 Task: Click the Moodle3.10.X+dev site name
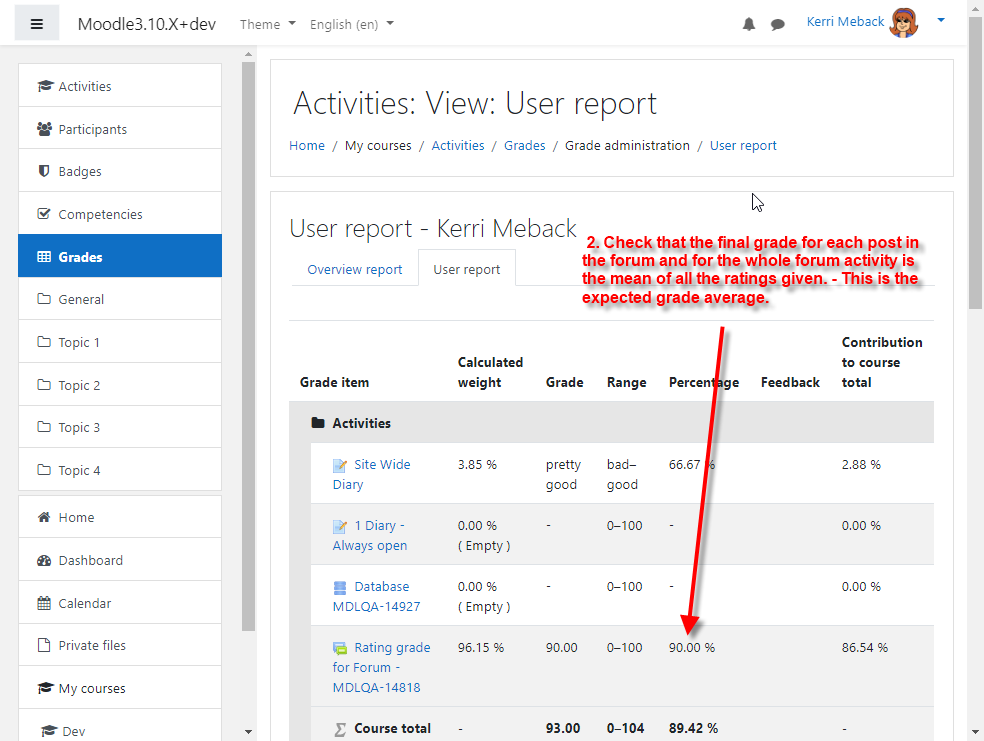tap(147, 24)
